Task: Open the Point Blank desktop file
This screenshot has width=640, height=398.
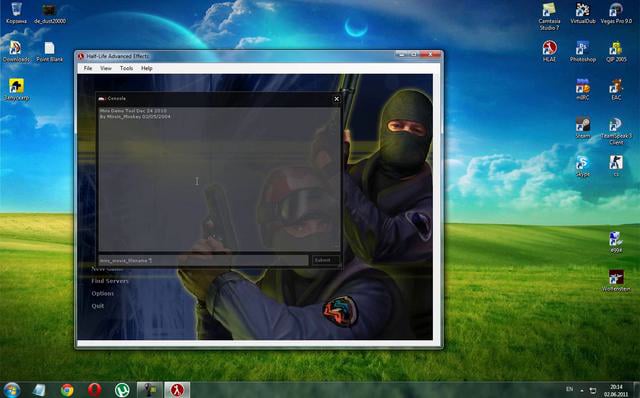Action: 49,51
